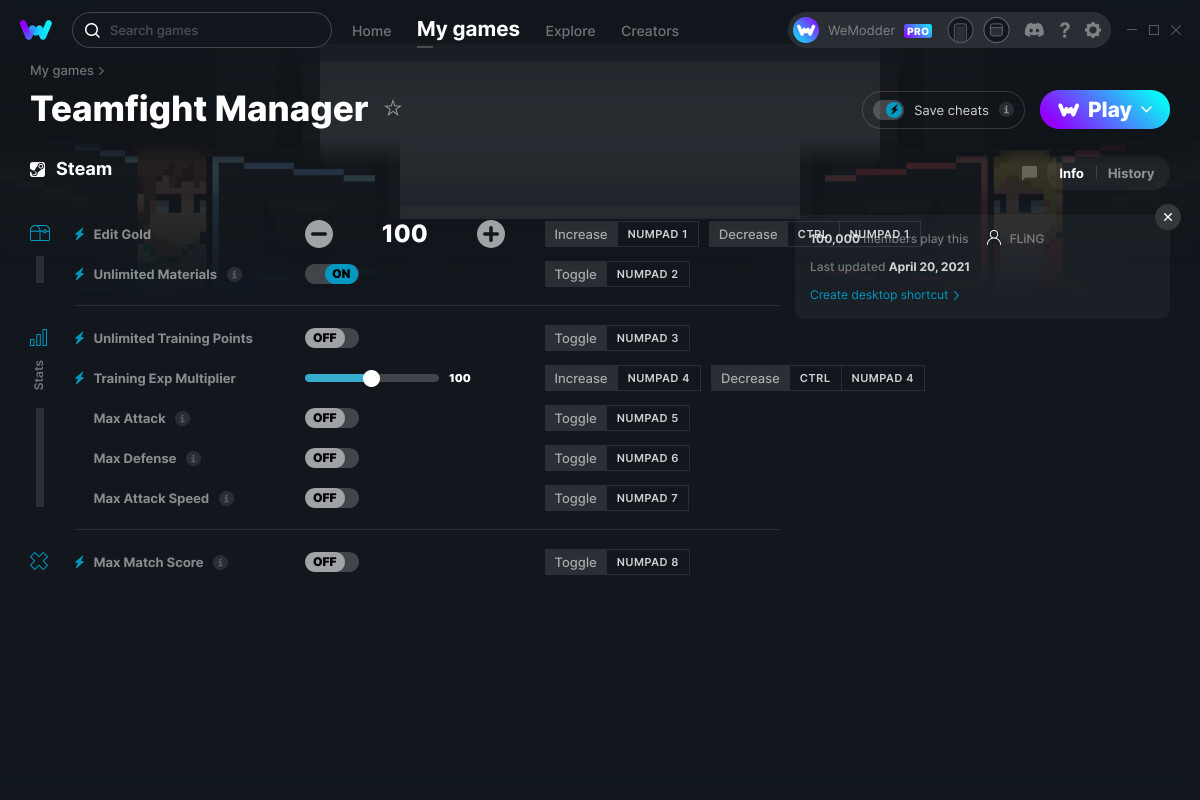Show info for Save cheats

point(1006,110)
